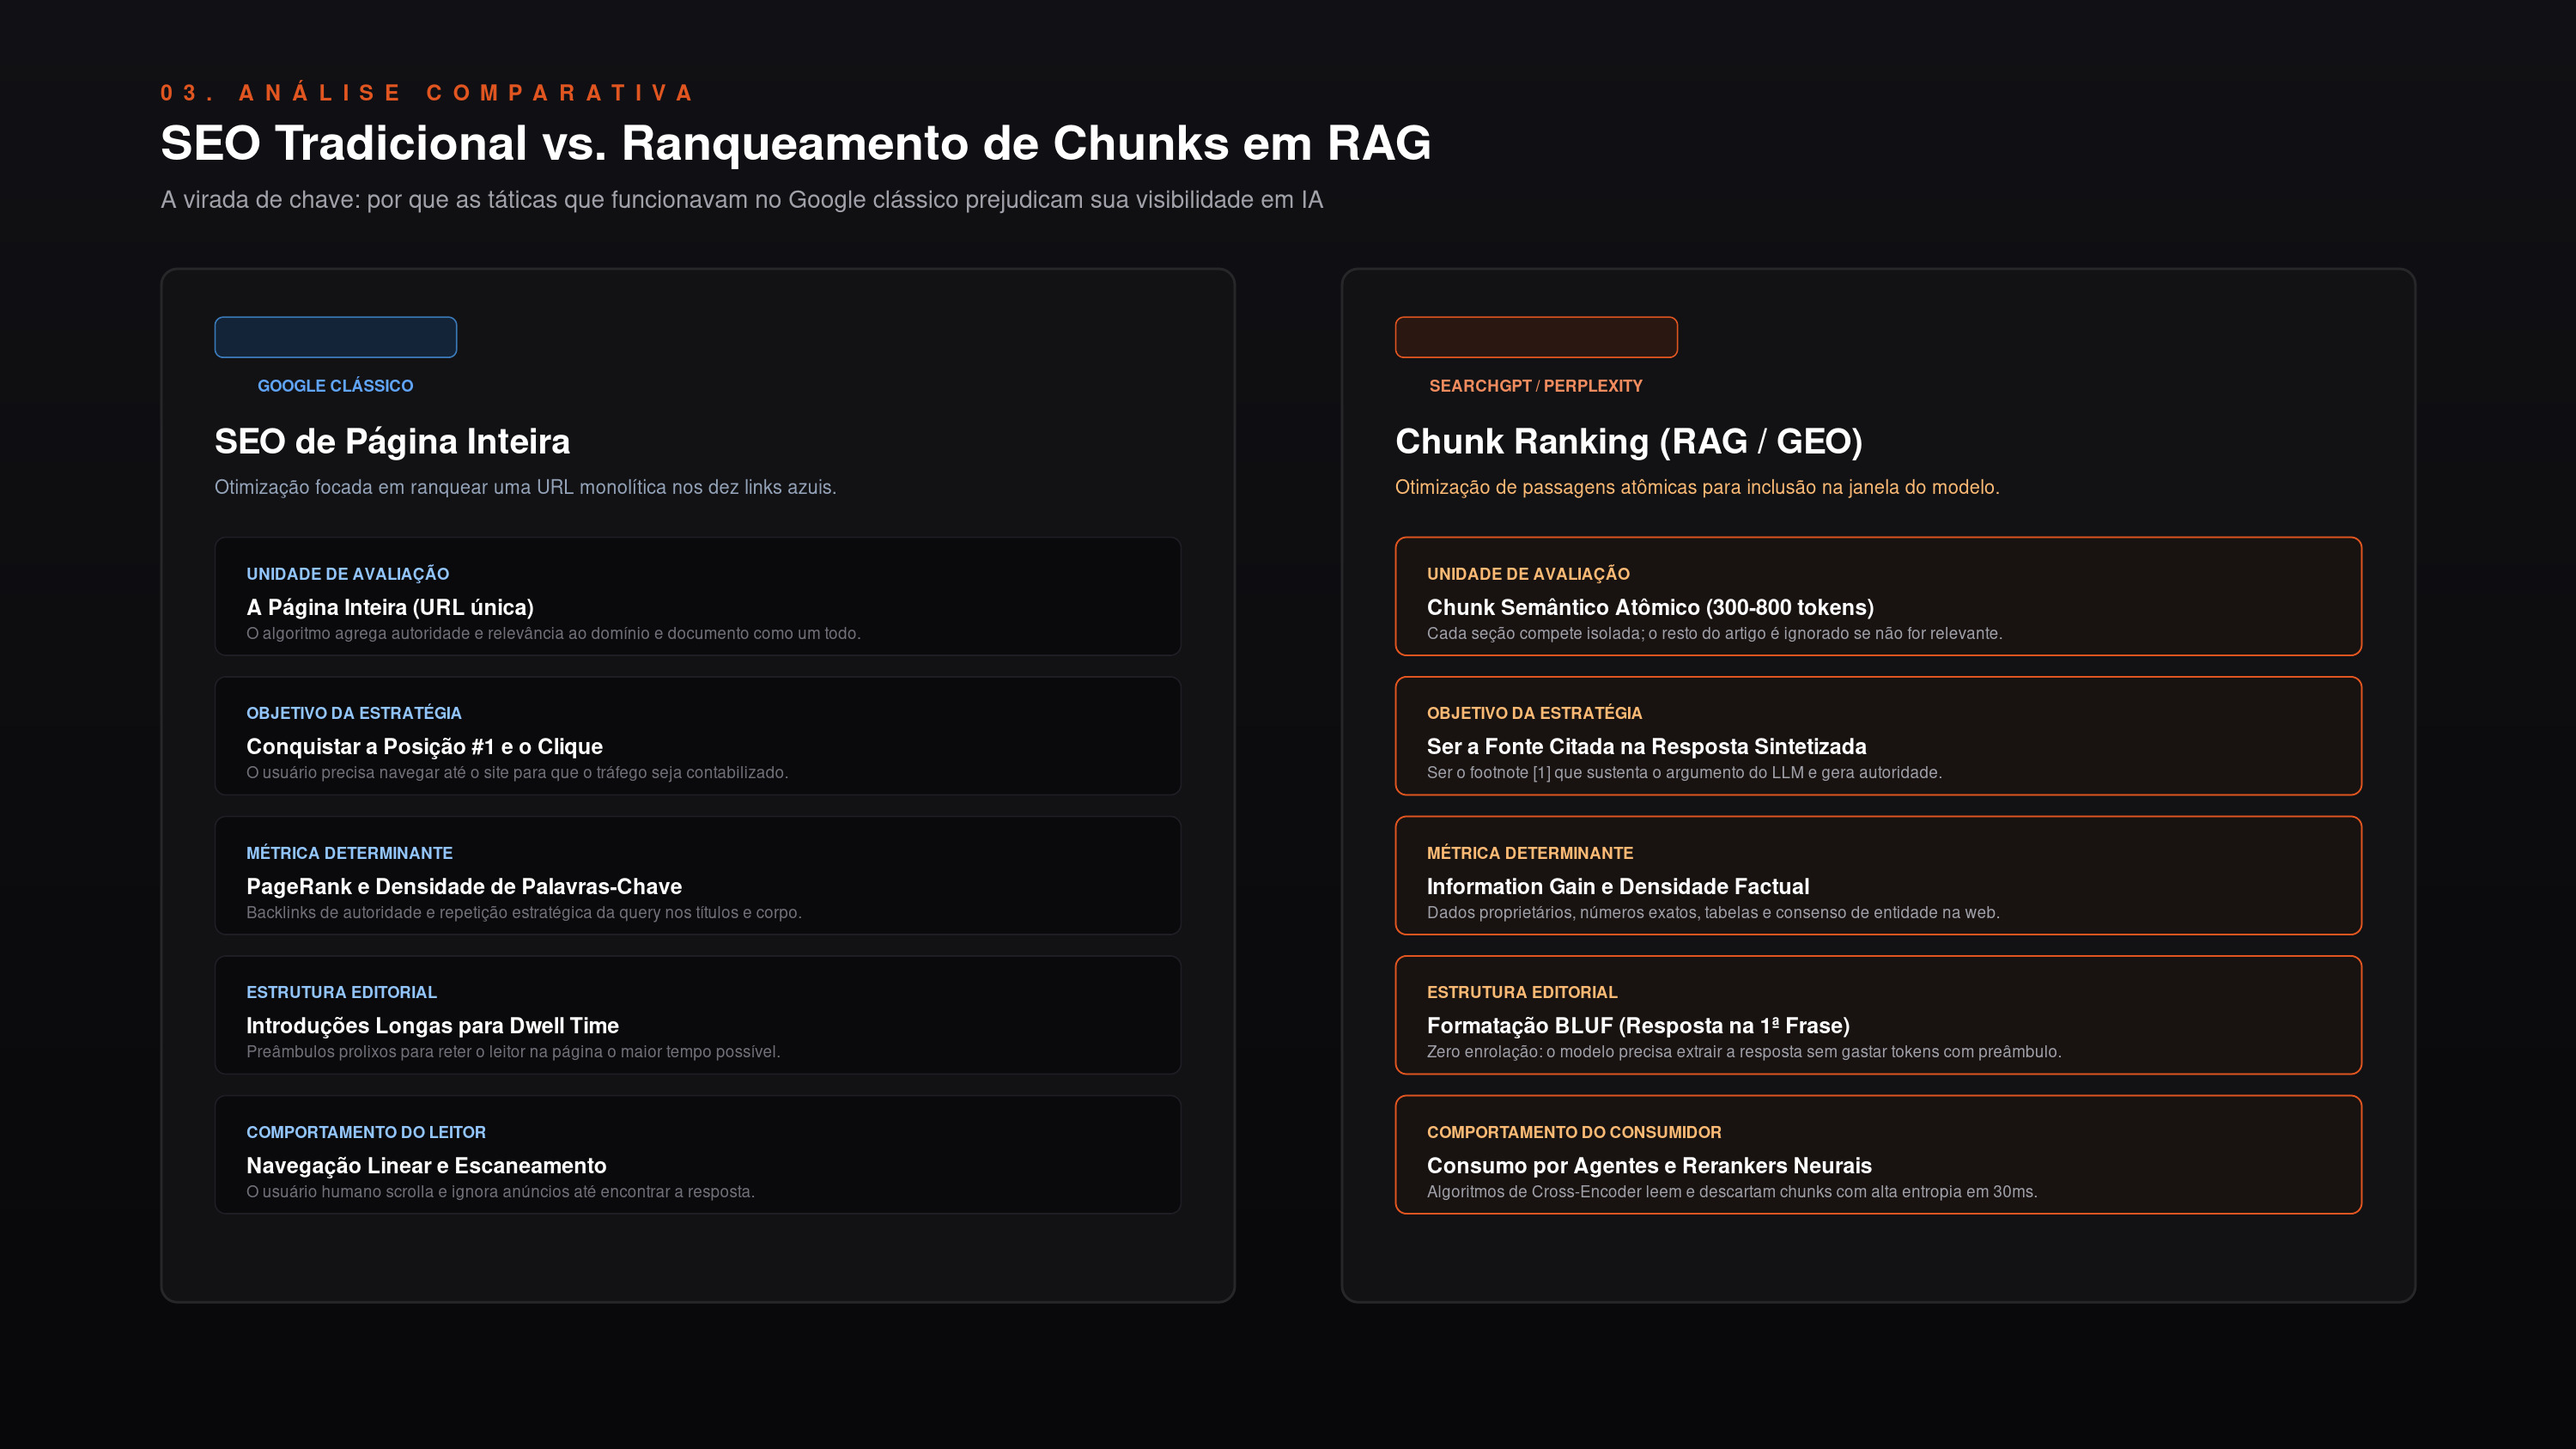This screenshot has height=1449, width=2576.
Task: Click 'OBJETIVO DA ESTRATÉGIA' label in Google Clássico column
Action: (354, 713)
